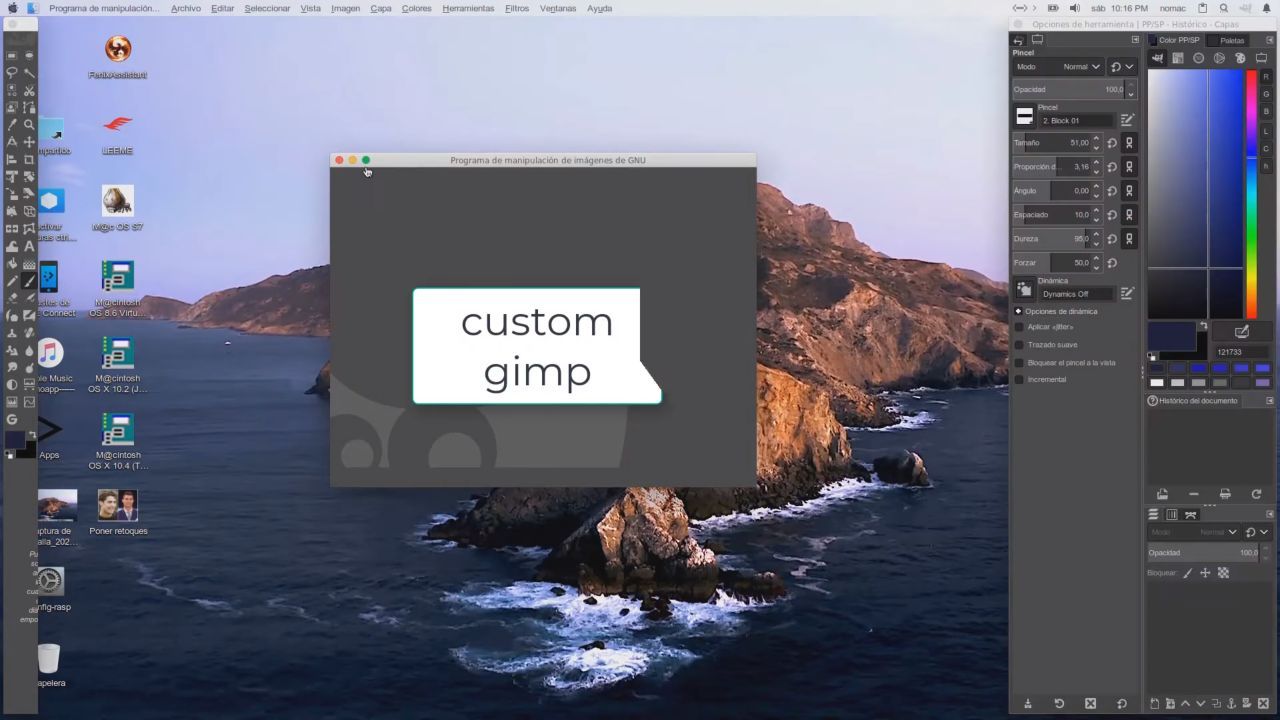Open the Archivo menu
1280x720 pixels.
click(186, 8)
